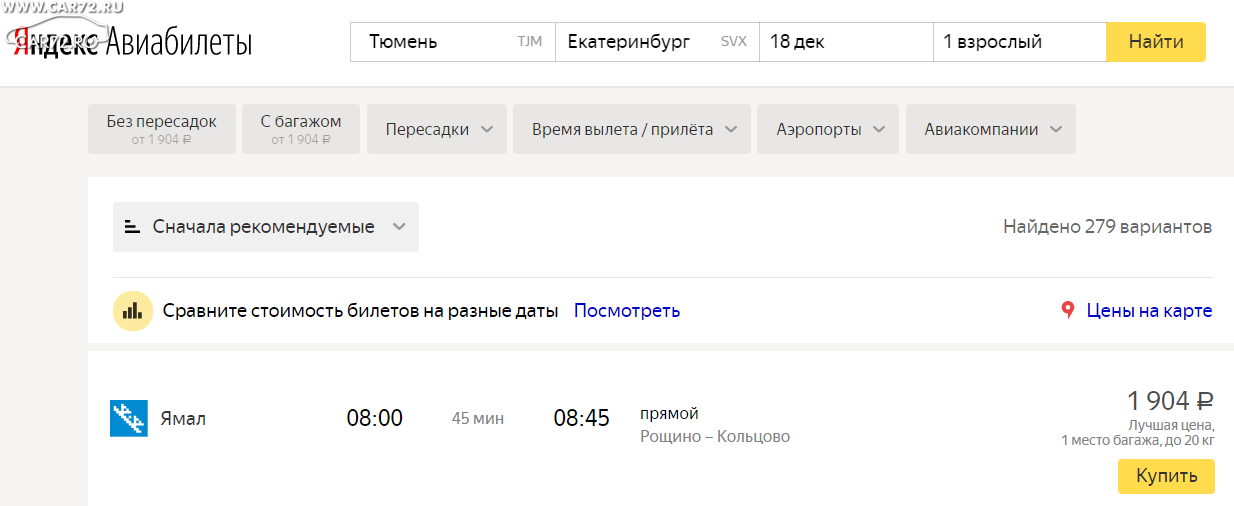
Task: Start the search with Найти
Action: click(1156, 42)
